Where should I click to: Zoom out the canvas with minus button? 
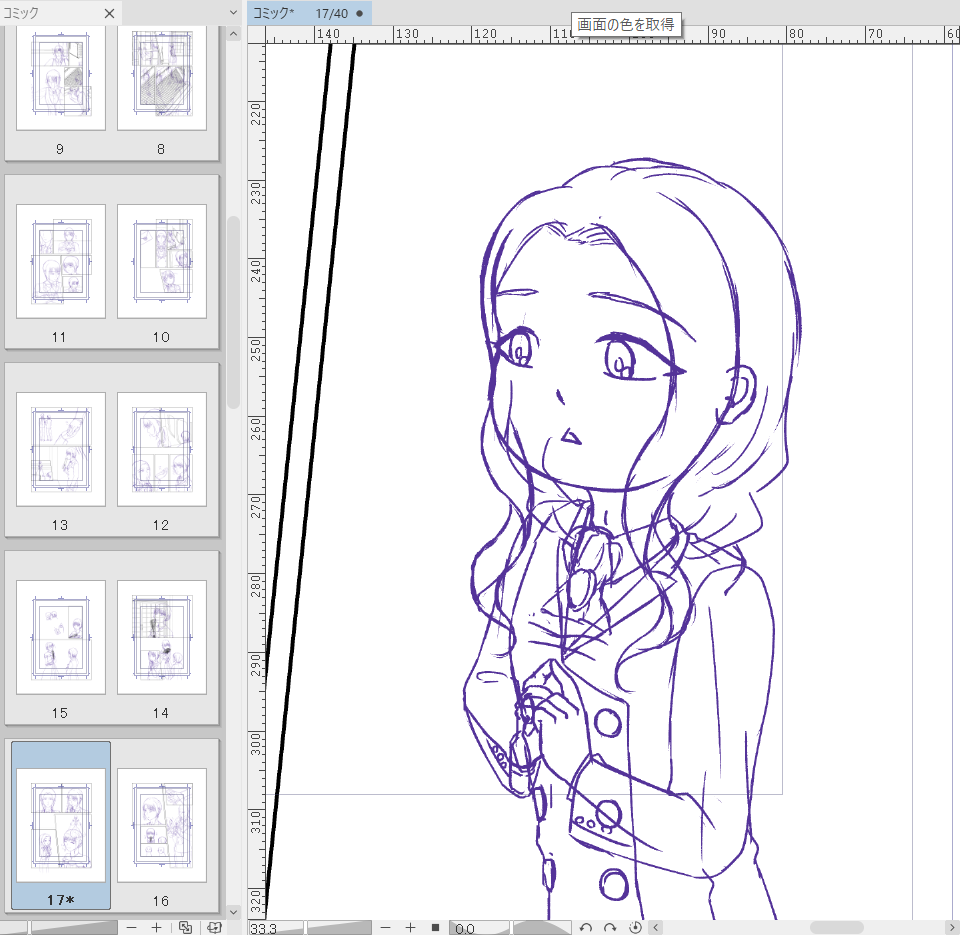coord(385,927)
